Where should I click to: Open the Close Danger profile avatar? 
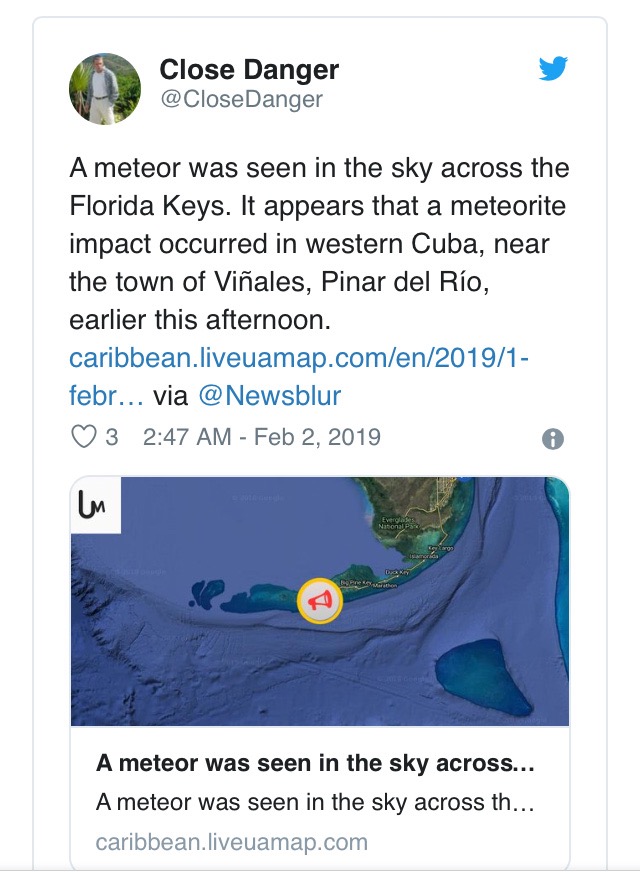pos(105,88)
